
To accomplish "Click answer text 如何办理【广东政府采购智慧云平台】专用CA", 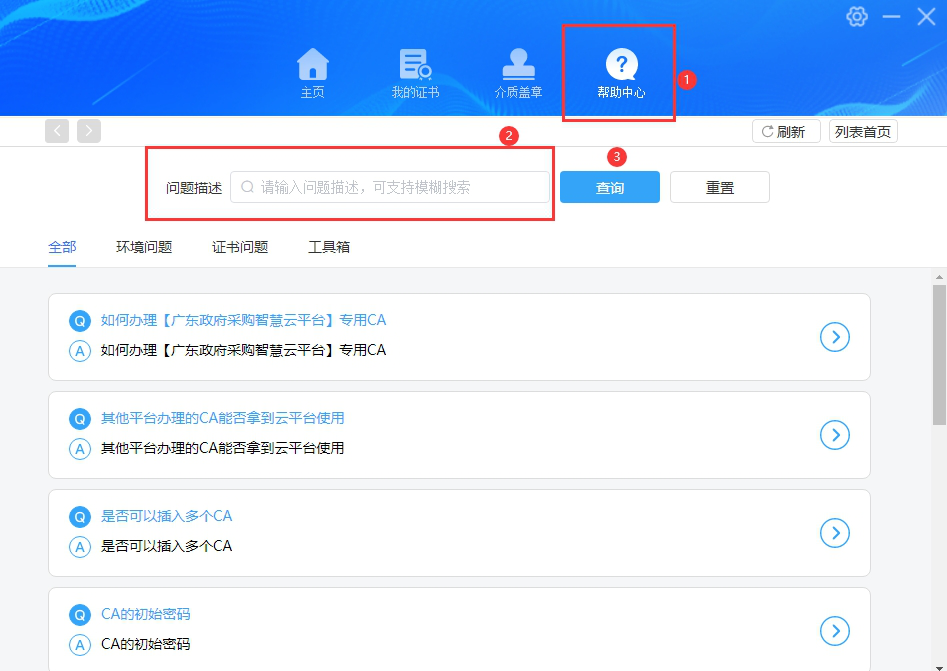I will pos(243,350).
